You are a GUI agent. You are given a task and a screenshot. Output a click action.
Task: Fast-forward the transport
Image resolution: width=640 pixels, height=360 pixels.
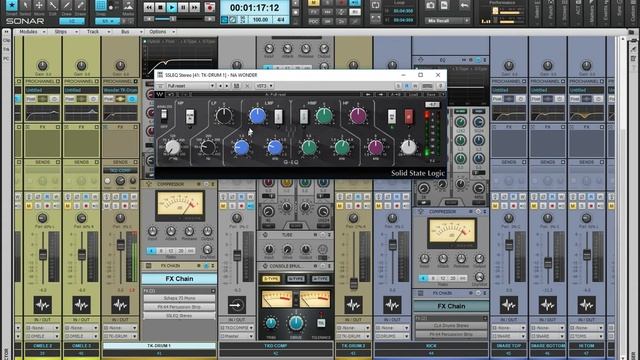(x=195, y=7)
